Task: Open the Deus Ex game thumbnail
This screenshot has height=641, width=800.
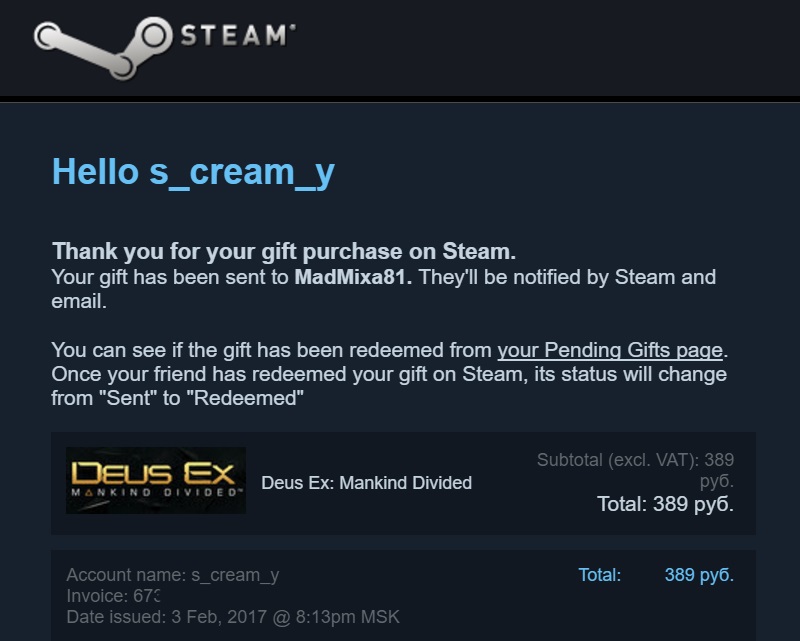Action: pos(156,481)
